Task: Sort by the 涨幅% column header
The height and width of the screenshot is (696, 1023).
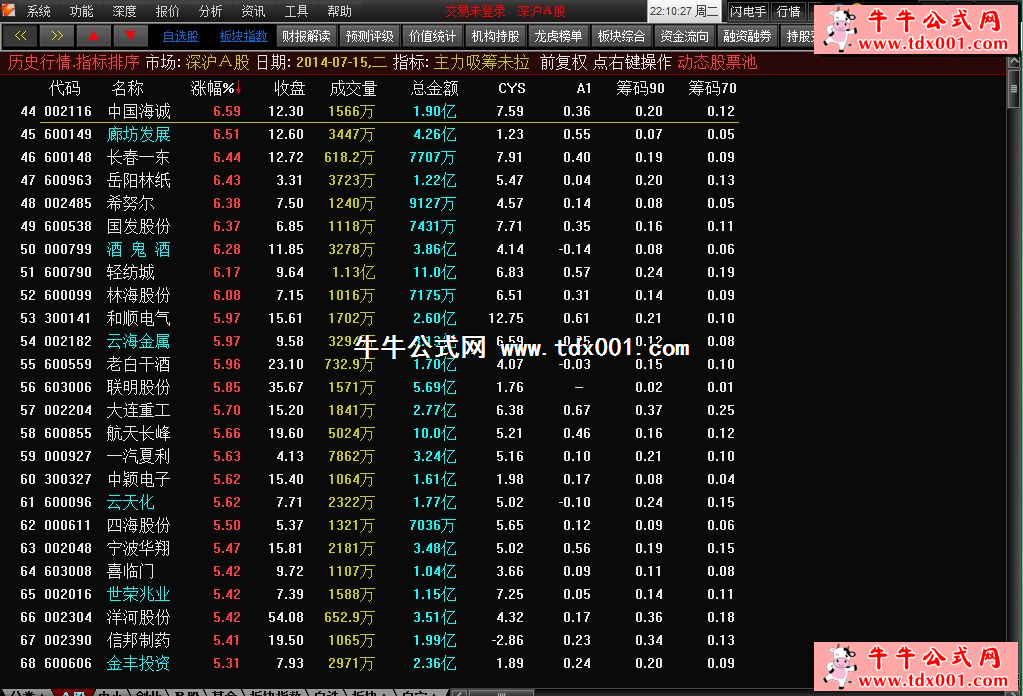Action: click(216, 88)
